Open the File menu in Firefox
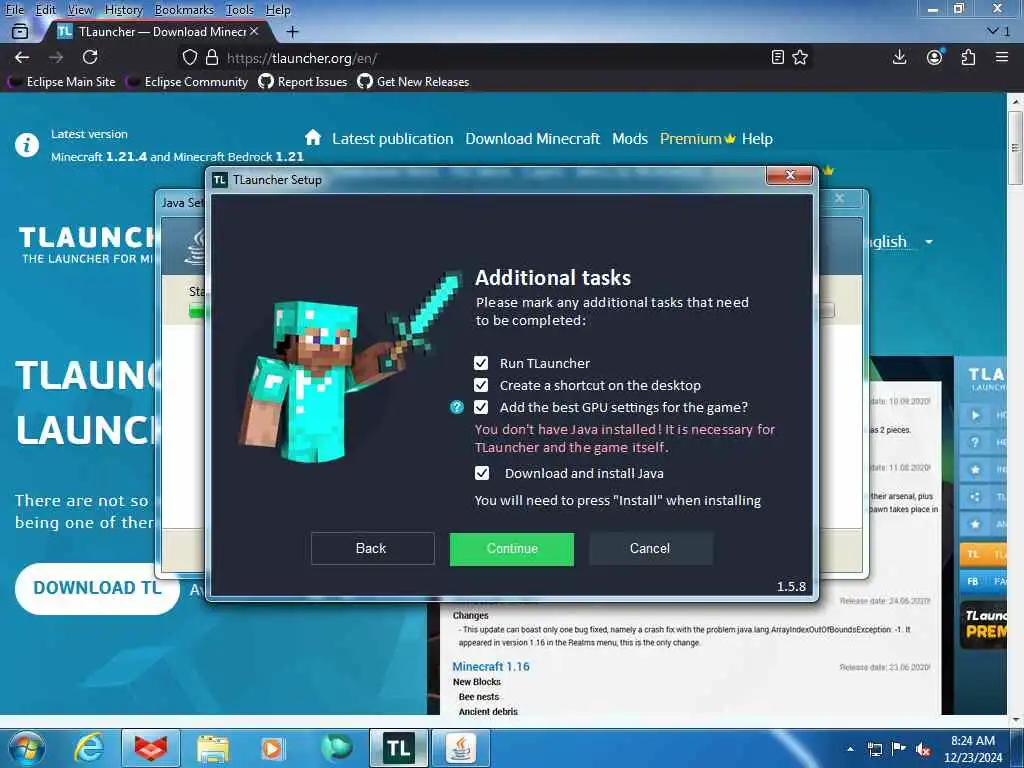This screenshot has width=1024, height=768. [14, 10]
